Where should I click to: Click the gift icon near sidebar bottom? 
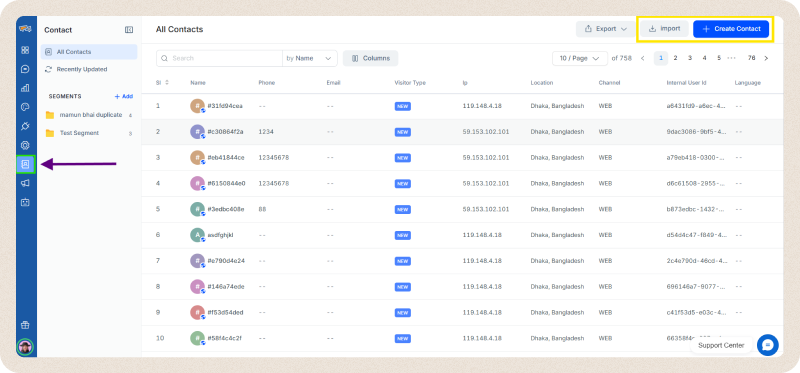[24, 325]
